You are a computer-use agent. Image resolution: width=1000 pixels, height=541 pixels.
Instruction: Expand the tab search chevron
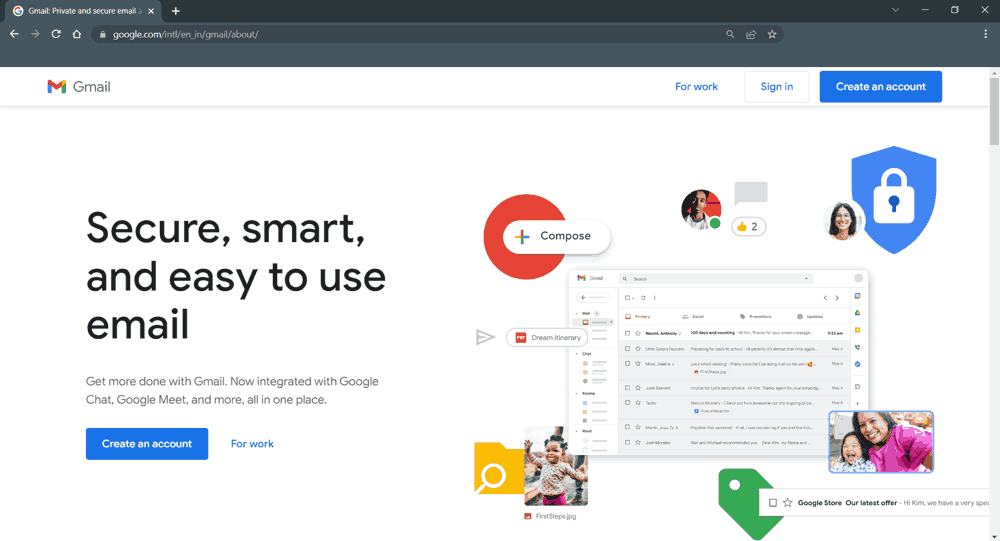pos(894,10)
